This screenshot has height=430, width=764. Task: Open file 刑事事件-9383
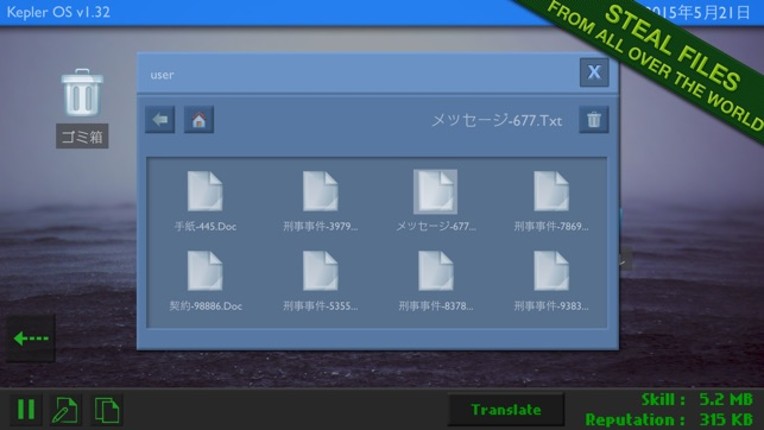(551, 281)
